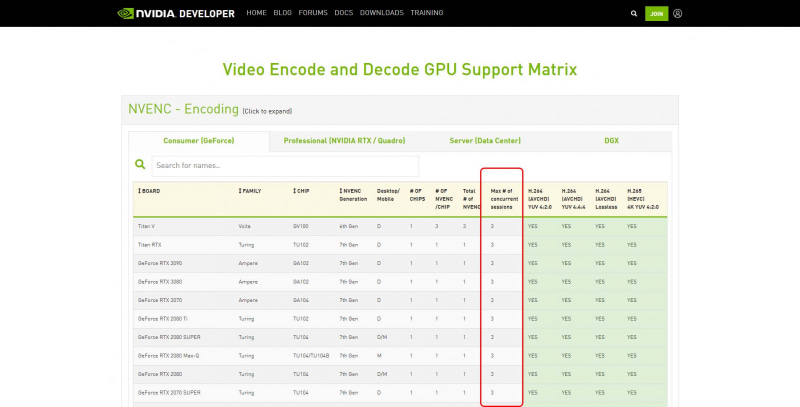Click 'Volta' family cell for Titan V
This screenshot has width=800, height=407.
pos(244,226)
